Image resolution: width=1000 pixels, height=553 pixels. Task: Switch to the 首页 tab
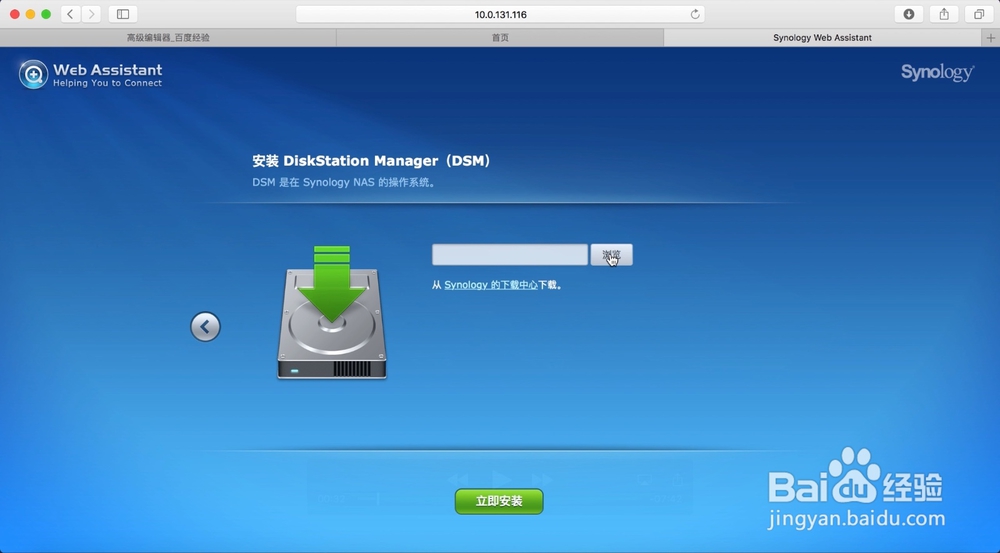(500, 38)
